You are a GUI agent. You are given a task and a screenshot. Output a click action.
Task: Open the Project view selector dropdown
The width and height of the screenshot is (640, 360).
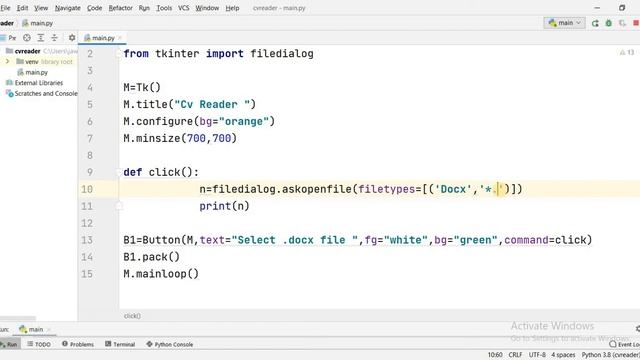pyautogui.click(x=8, y=38)
